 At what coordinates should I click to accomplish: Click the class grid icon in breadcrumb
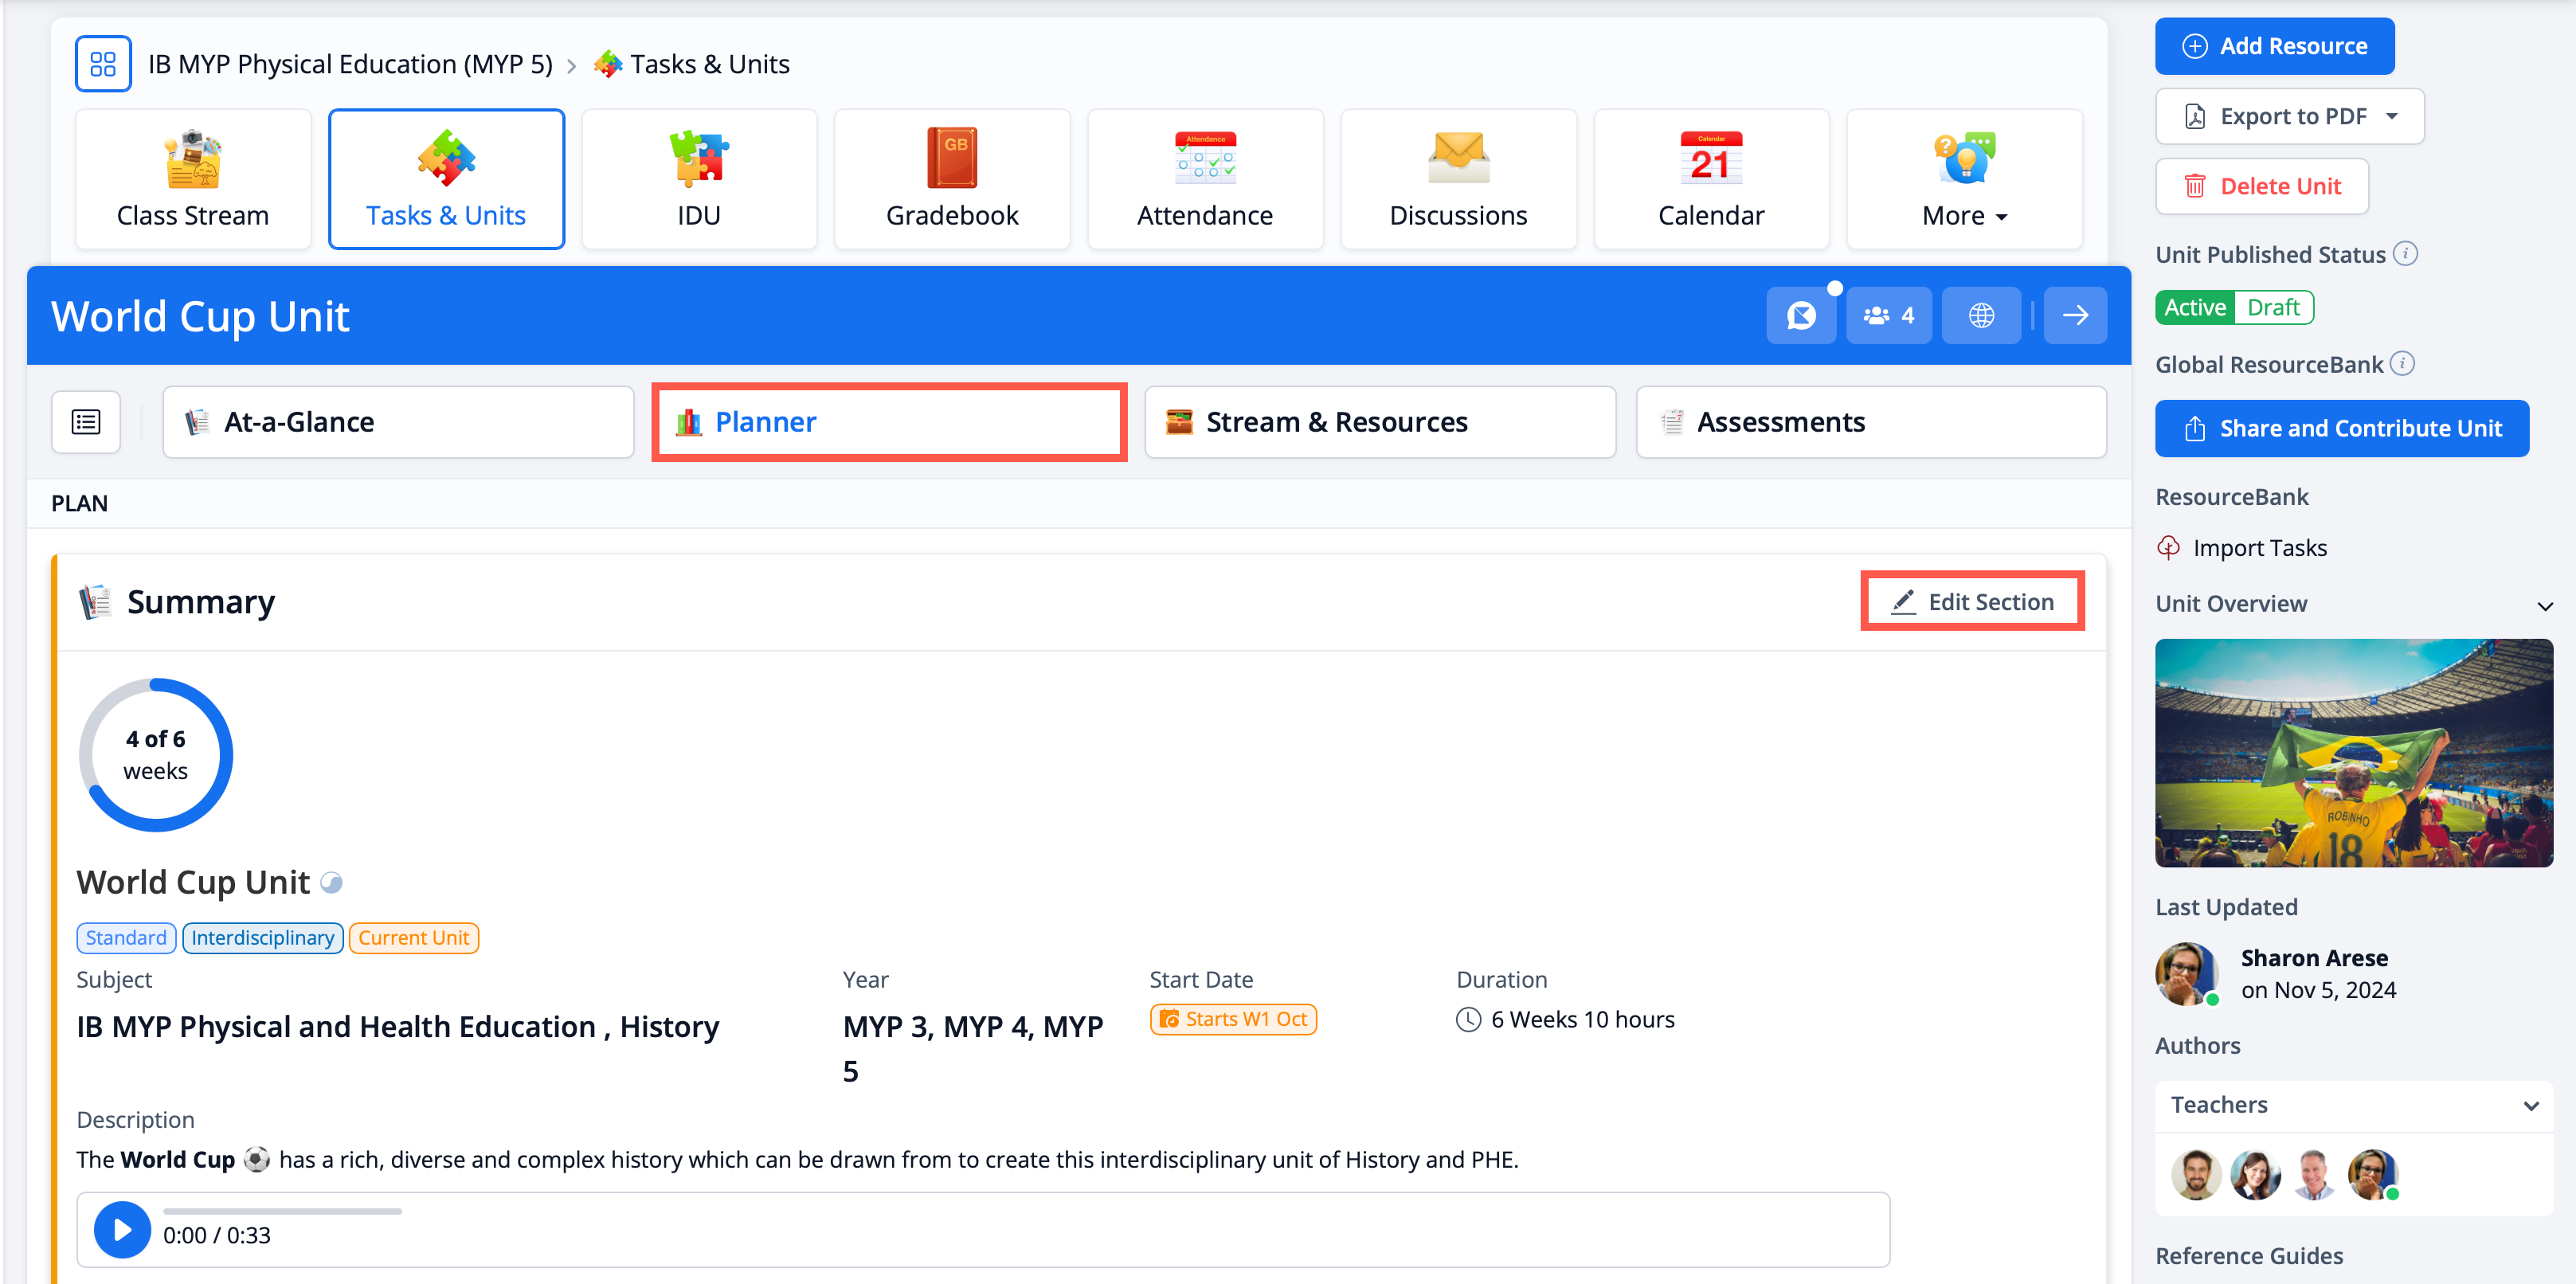[x=103, y=64]
